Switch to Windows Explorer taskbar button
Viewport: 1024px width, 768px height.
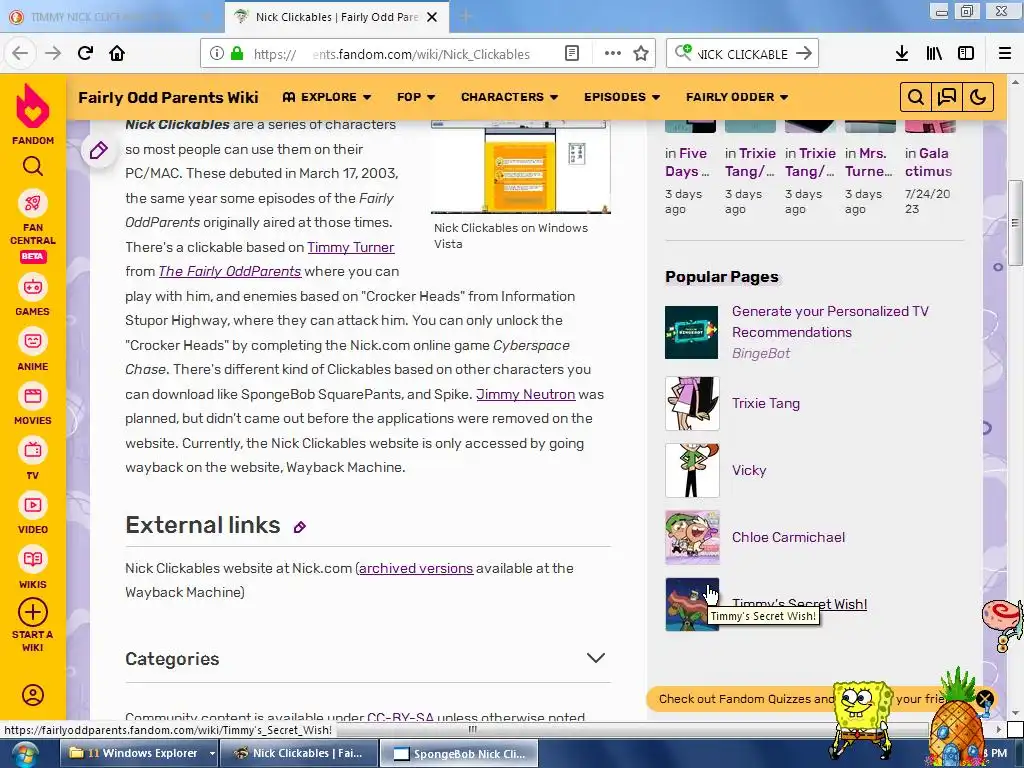click(x=133, y=753)
